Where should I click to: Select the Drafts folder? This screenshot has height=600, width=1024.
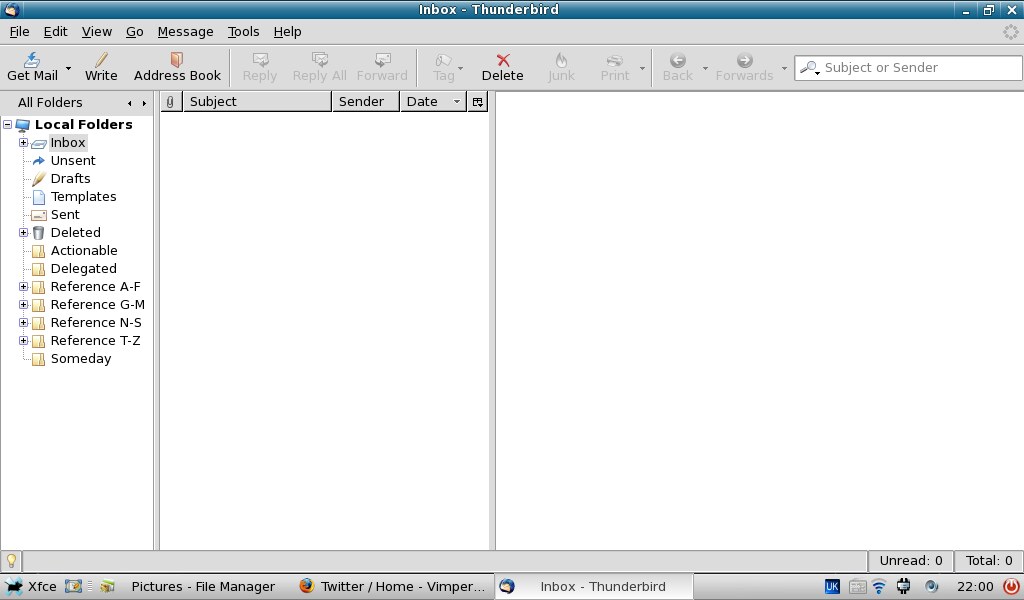coord(71,178)
